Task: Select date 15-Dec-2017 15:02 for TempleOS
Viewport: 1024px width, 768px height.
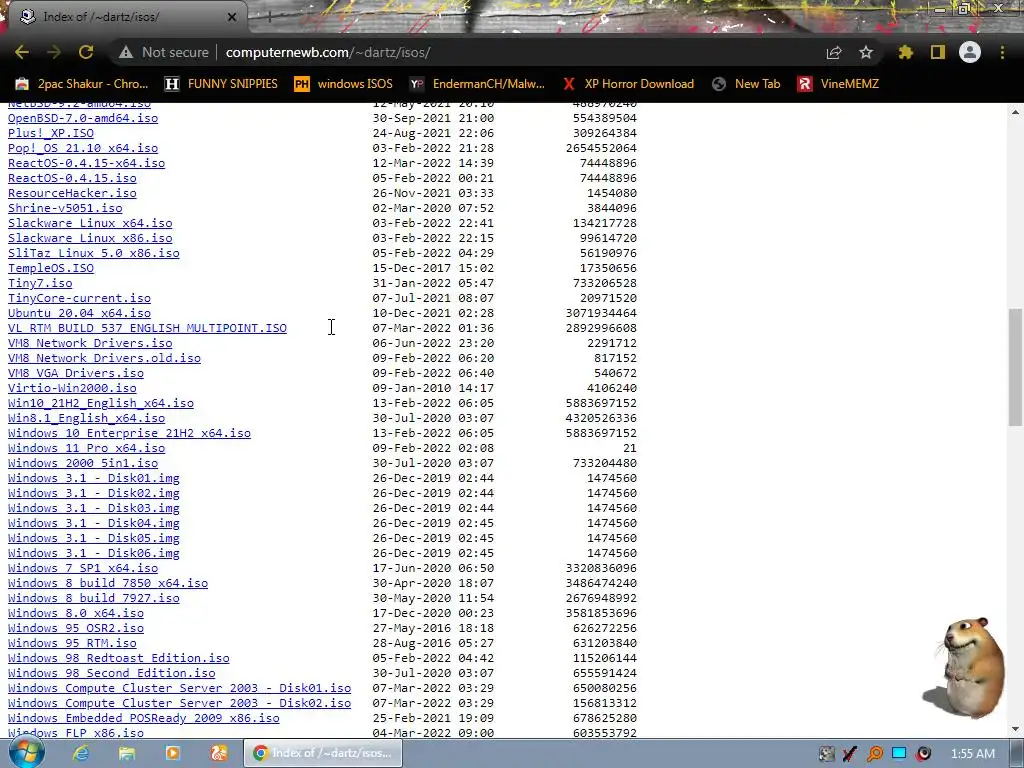Action: point(433,268)
